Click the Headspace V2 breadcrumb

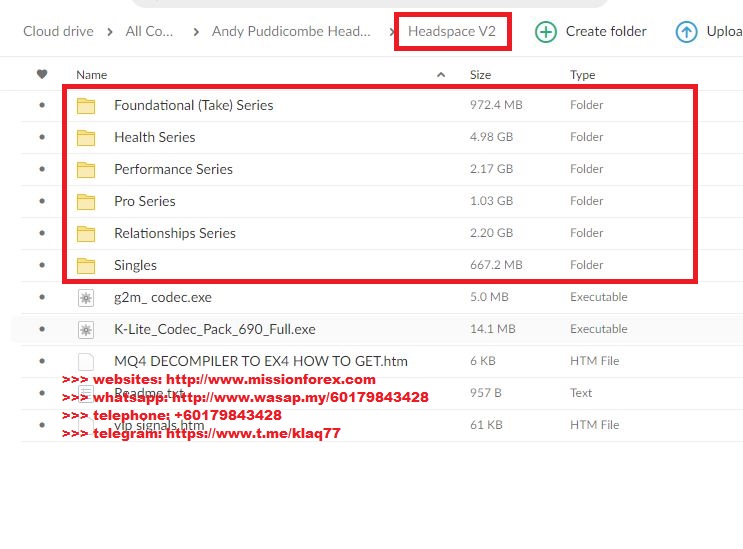[452, 31]
